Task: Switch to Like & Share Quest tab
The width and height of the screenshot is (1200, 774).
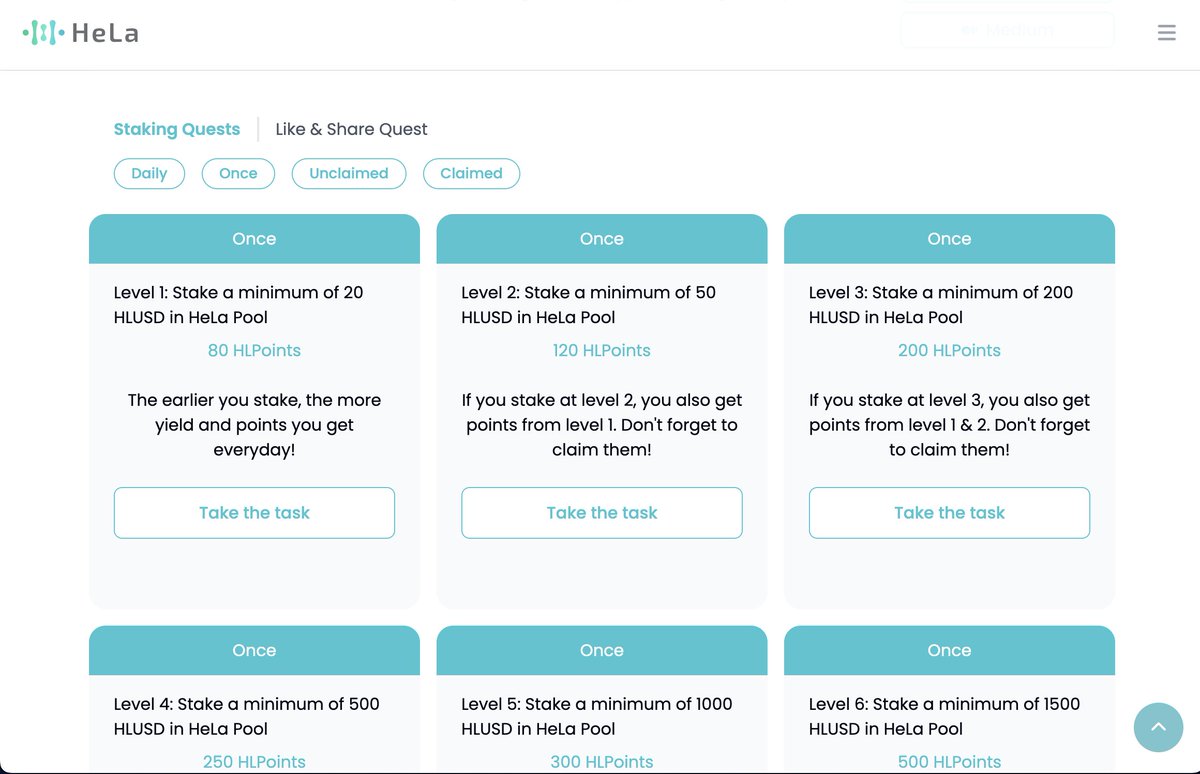Action: pyautogui.click(x=351, y=129)
